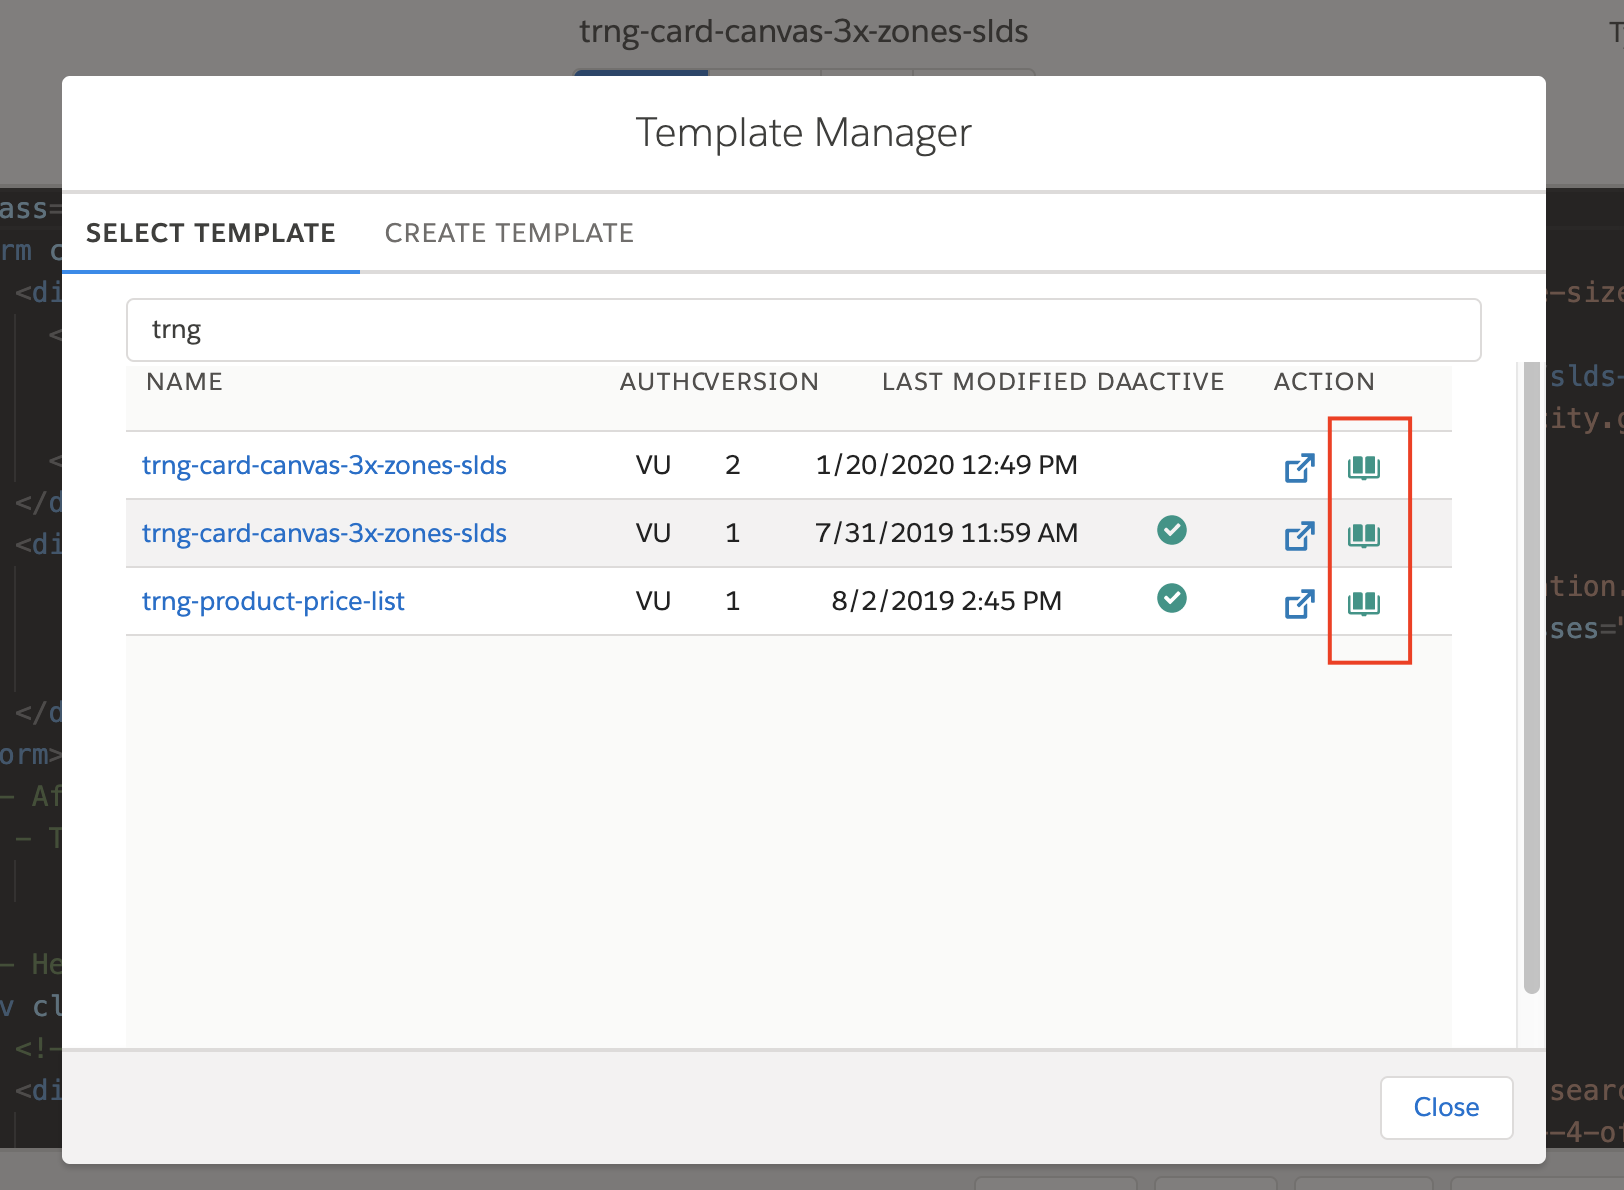1624x1190 pixels.
Task: Open trng-card-canvas-3x-zones-slds version 1 link
Action: pos(324,533)
